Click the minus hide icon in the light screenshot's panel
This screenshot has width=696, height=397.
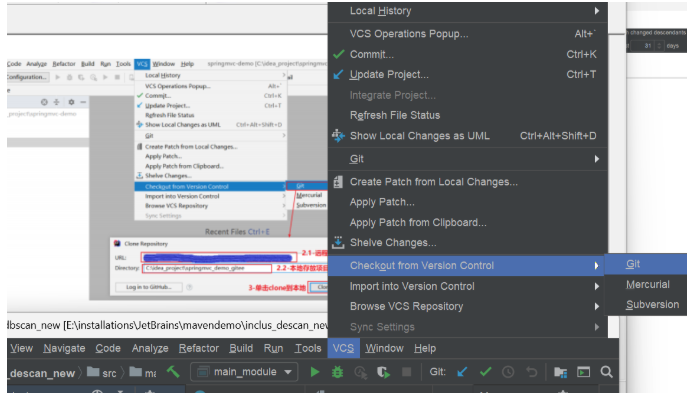(83, 102)
